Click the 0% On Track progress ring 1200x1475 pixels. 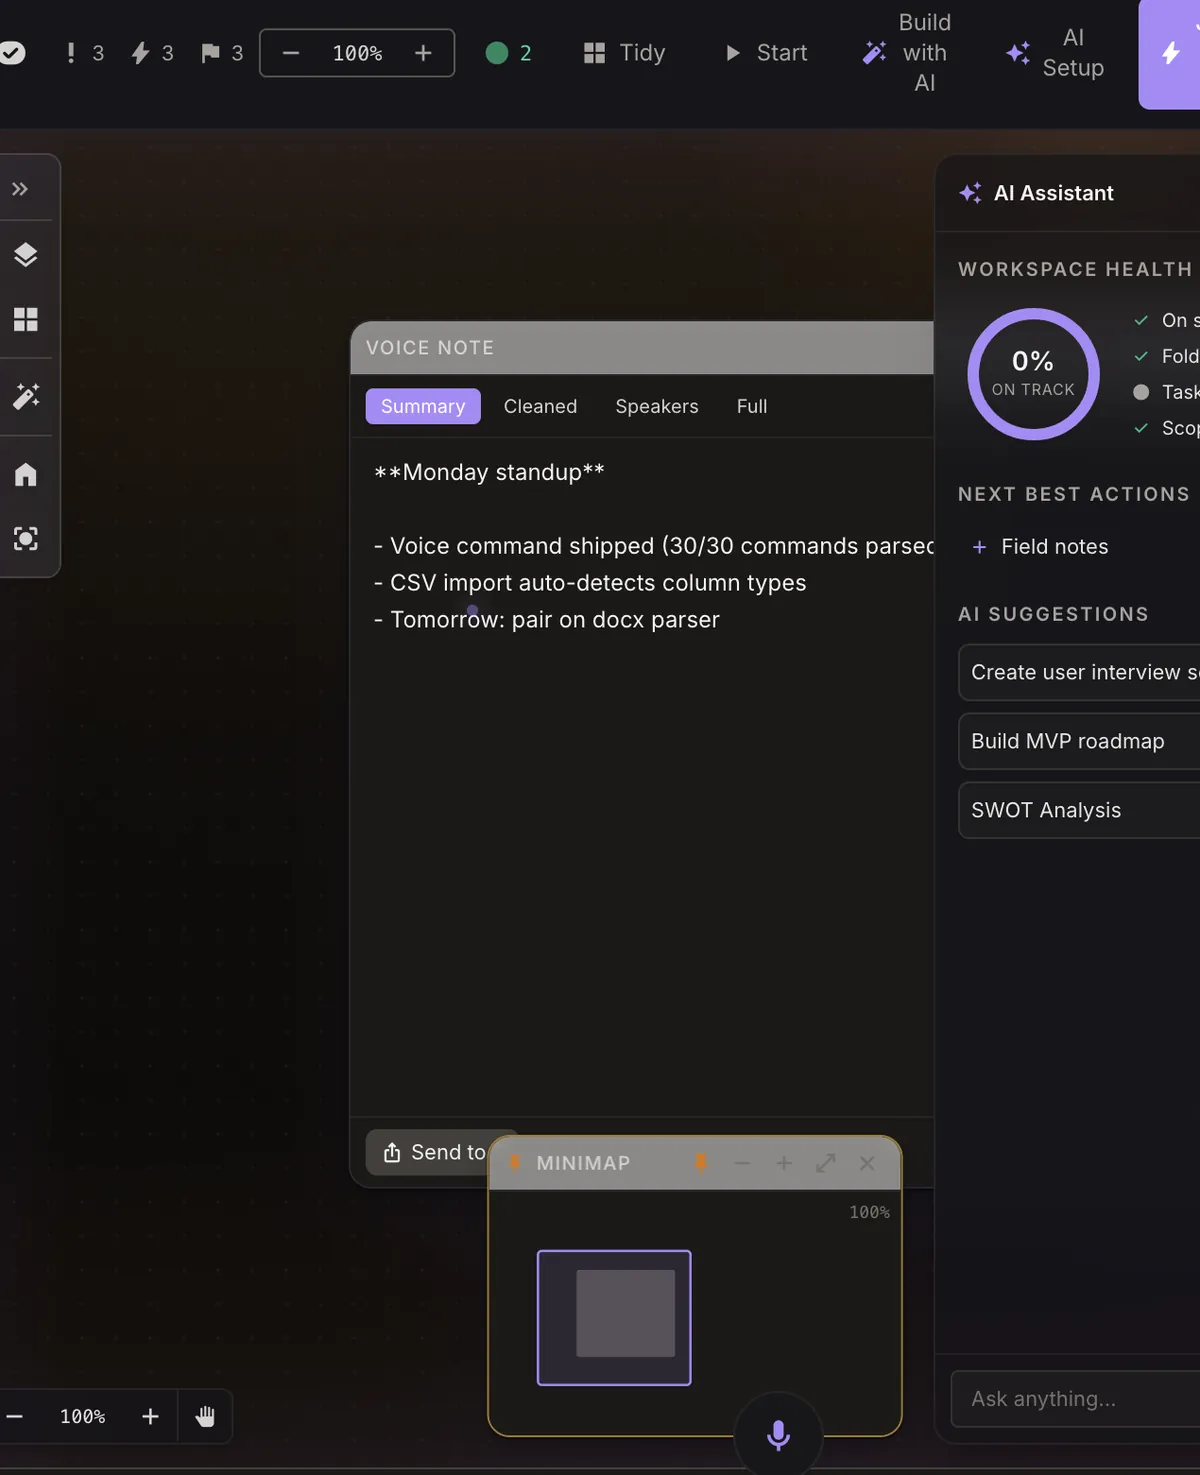pyautogui.click(x=1033, y=374)
